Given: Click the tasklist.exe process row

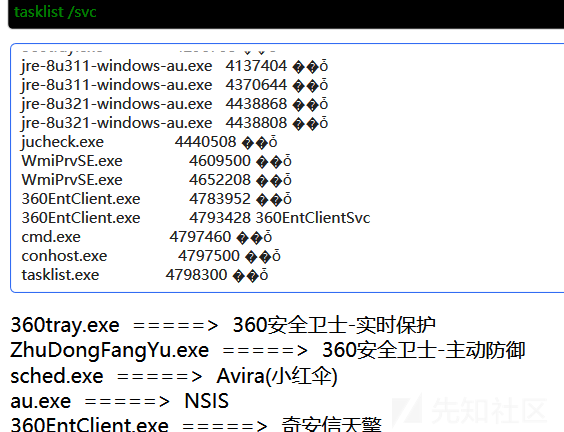Looking at the screenshot, I should click(x=145, y=276).
